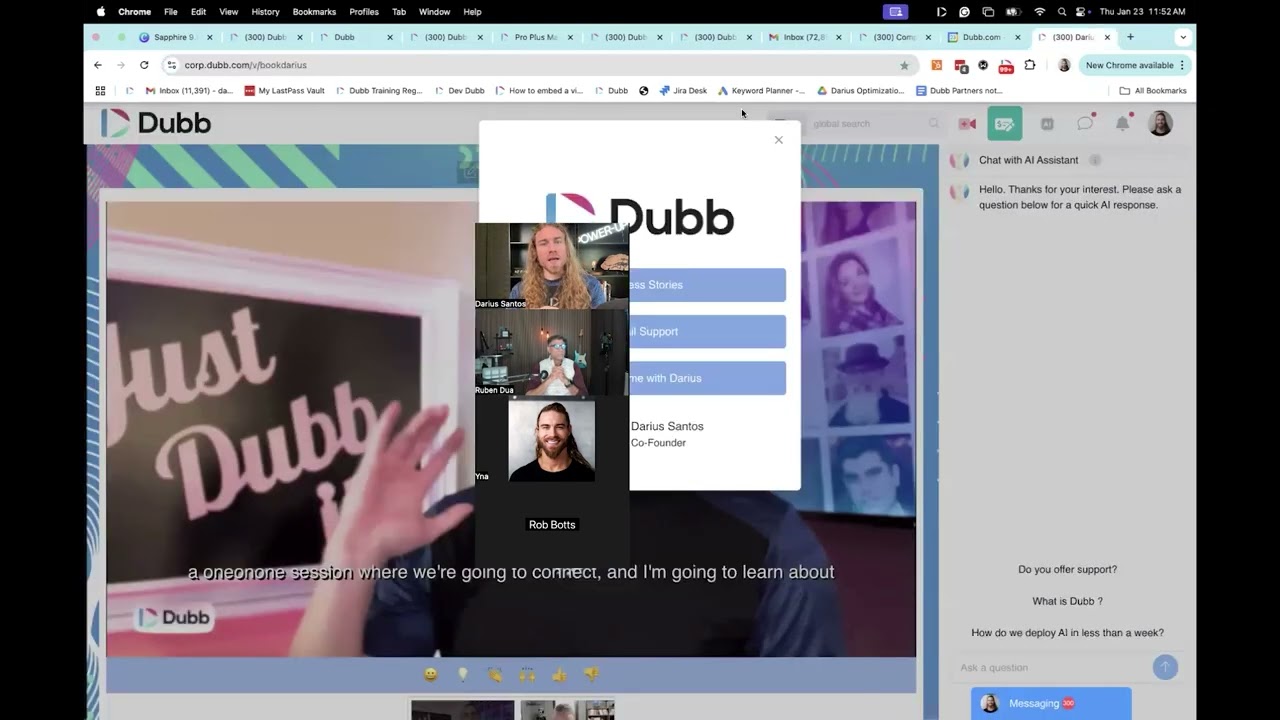Open the Apps grid in bookmarks bar
Viewport: 1280px width, 720px height.
pyautogui.click(x=100, y=90)
